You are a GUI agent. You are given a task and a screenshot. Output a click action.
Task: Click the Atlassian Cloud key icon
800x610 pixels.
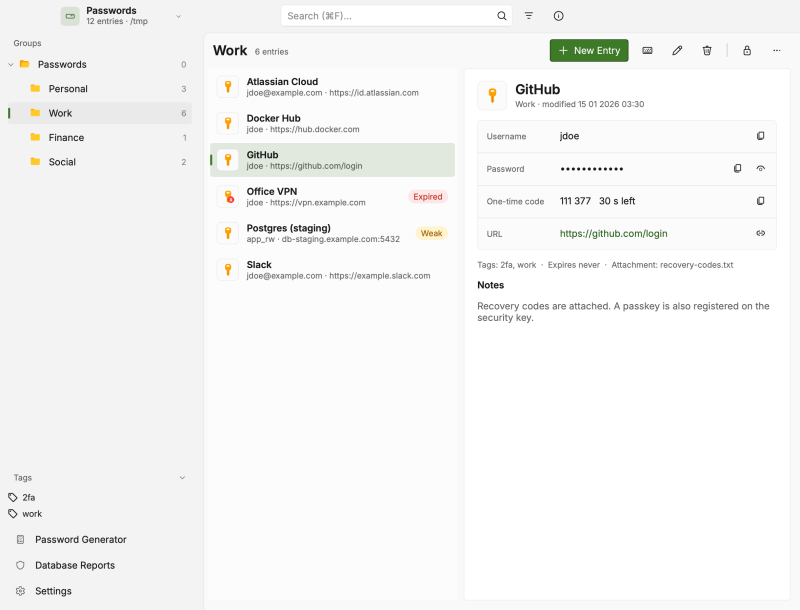point(228,87)
